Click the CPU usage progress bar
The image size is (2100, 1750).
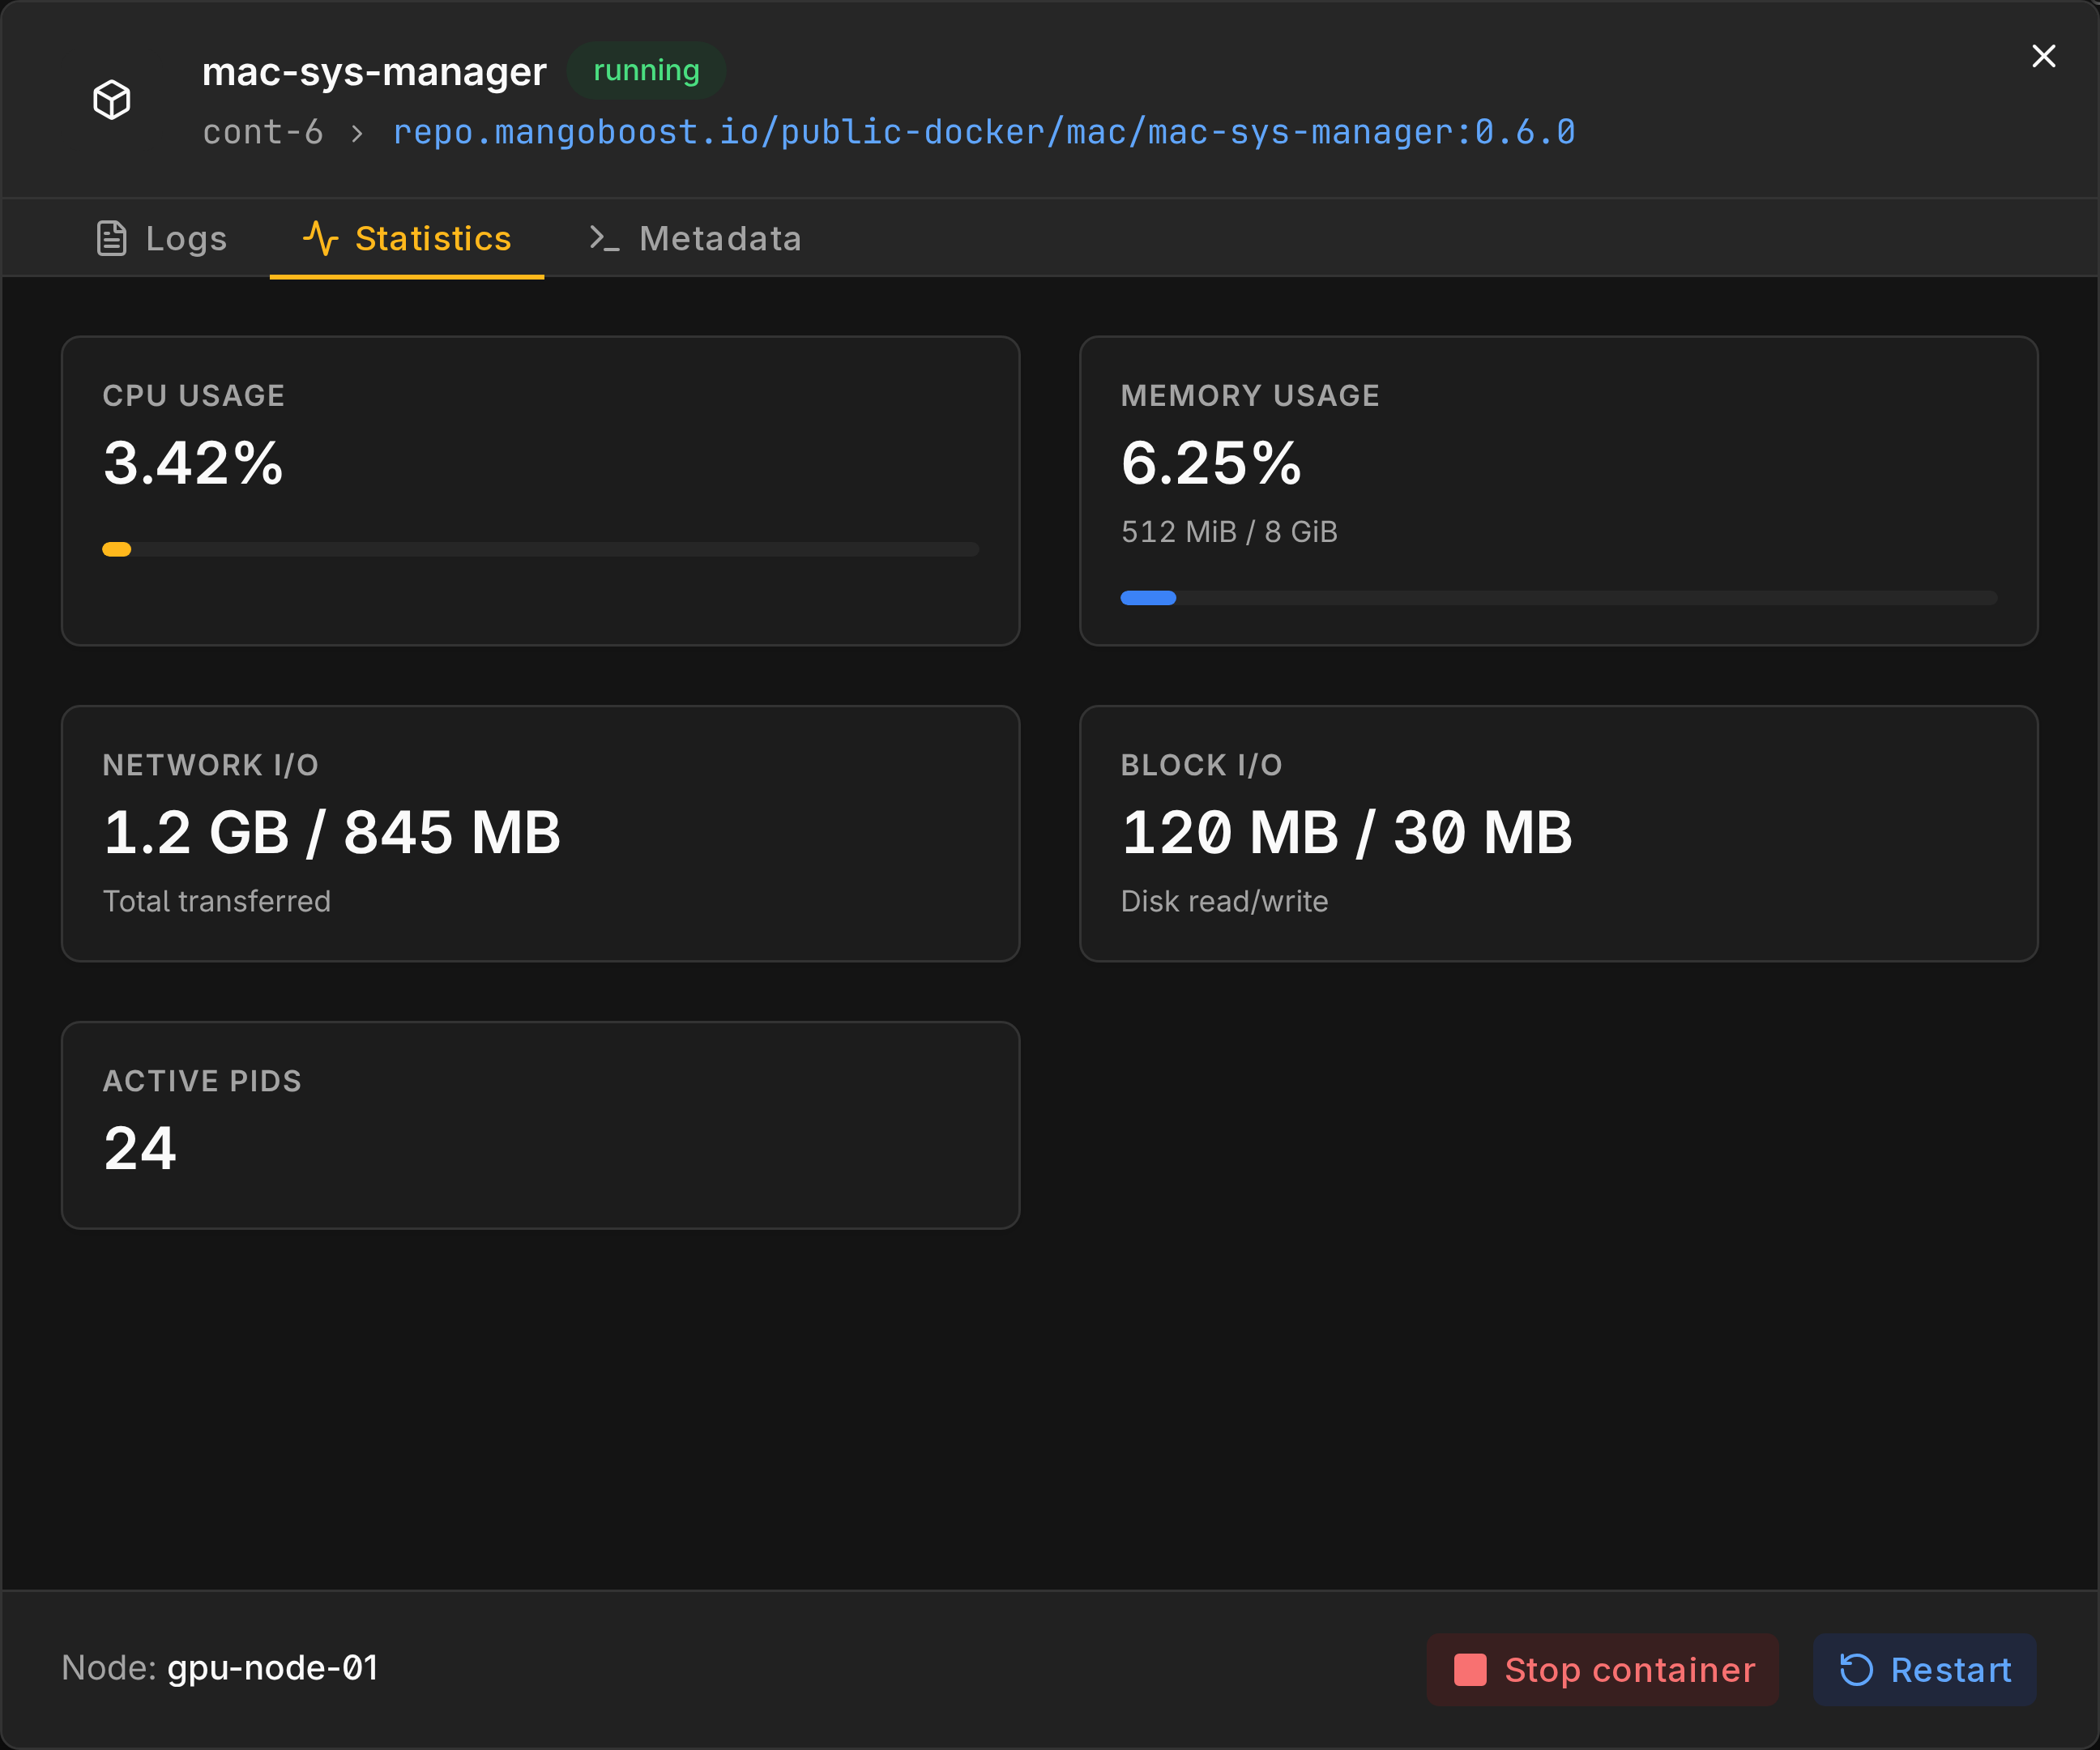pyautogui.click(x=540, y=549)
